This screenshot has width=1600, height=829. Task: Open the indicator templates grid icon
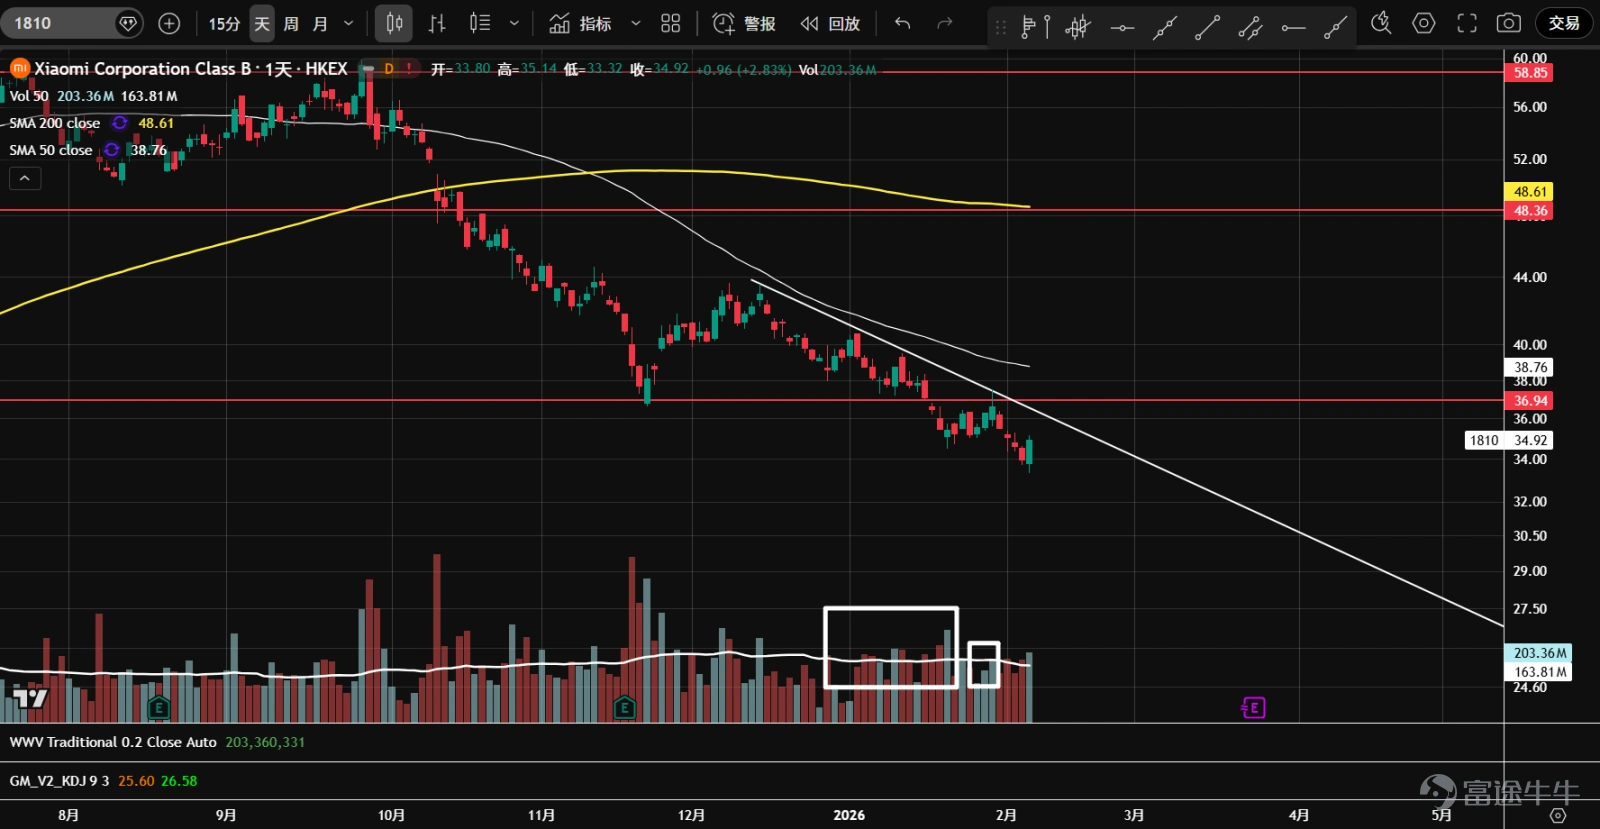point(671,23)
